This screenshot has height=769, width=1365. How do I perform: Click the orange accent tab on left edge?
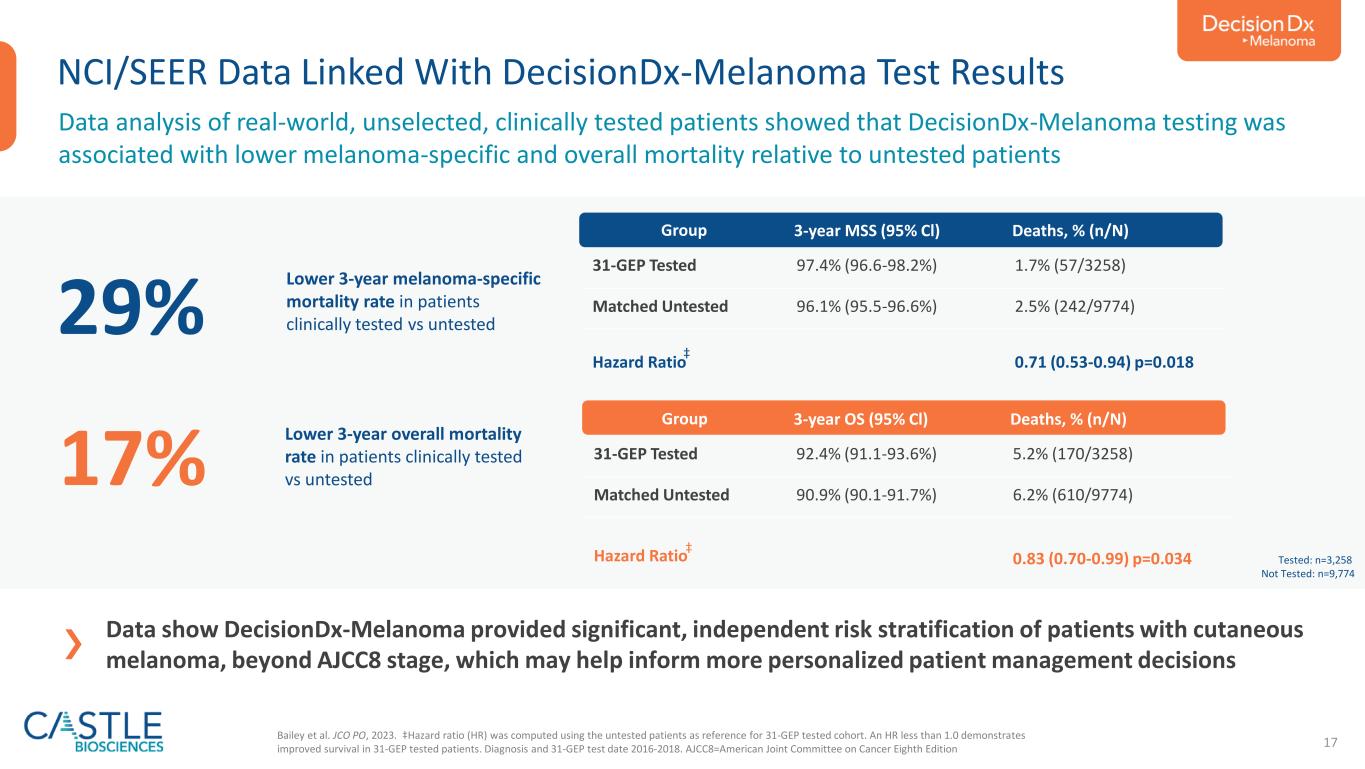click(7, 96)
